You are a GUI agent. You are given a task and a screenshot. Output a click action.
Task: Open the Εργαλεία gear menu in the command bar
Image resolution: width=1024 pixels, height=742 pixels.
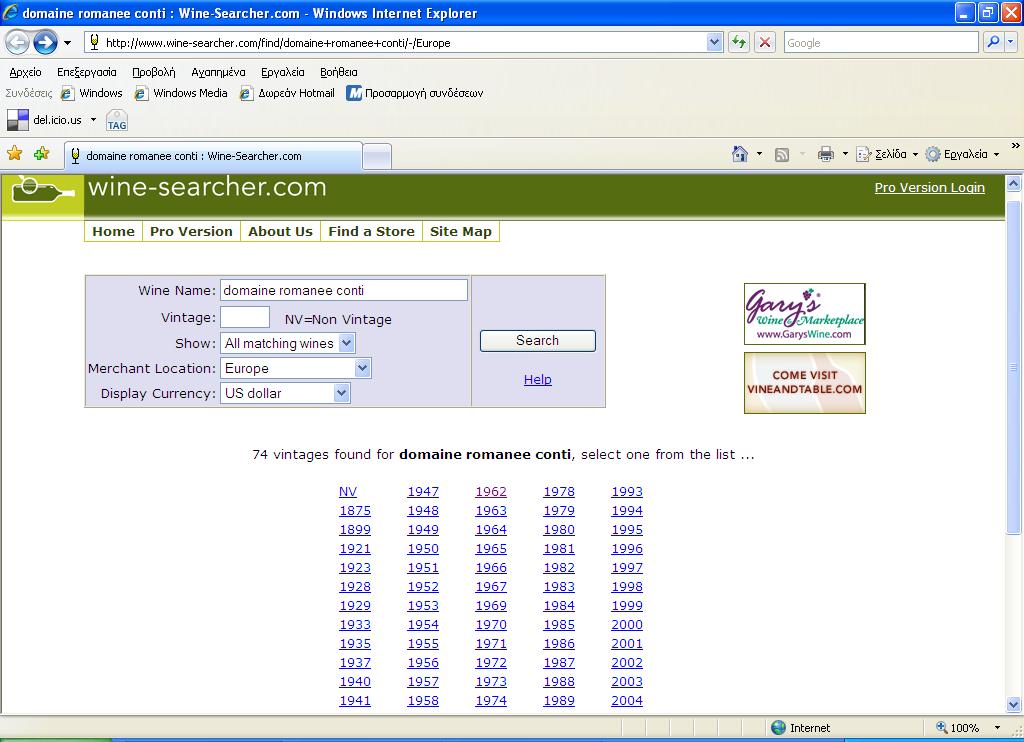[963, 154]
